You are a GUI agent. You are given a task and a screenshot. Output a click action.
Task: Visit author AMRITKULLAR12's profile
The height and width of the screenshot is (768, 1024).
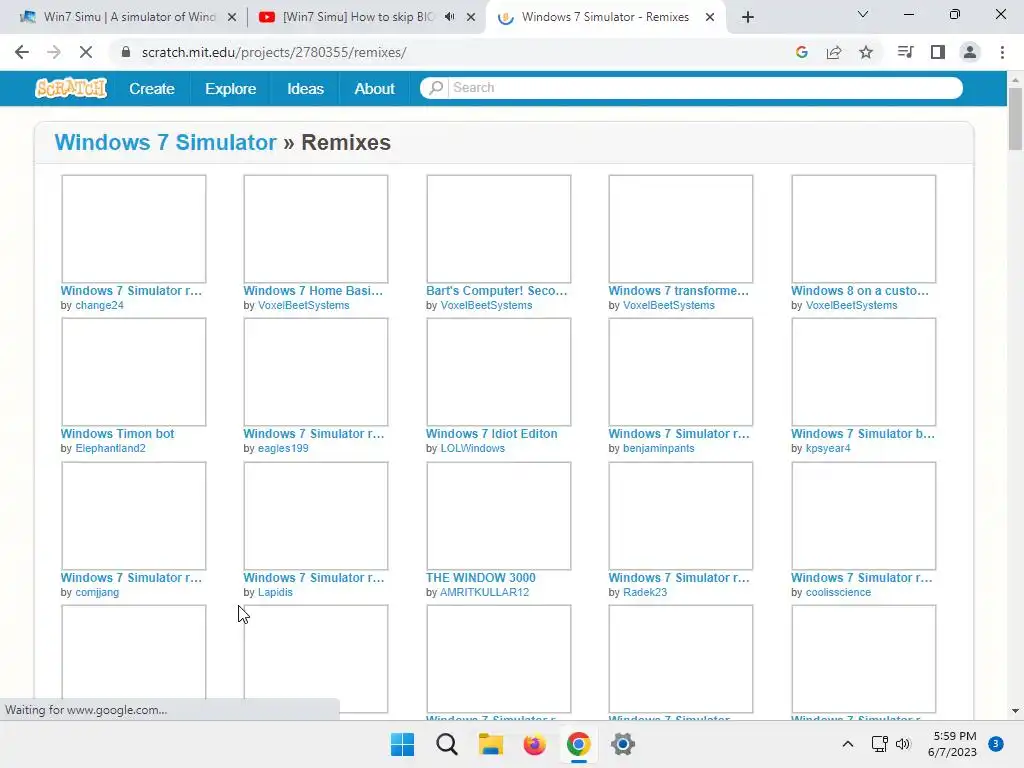click(485, 592)
